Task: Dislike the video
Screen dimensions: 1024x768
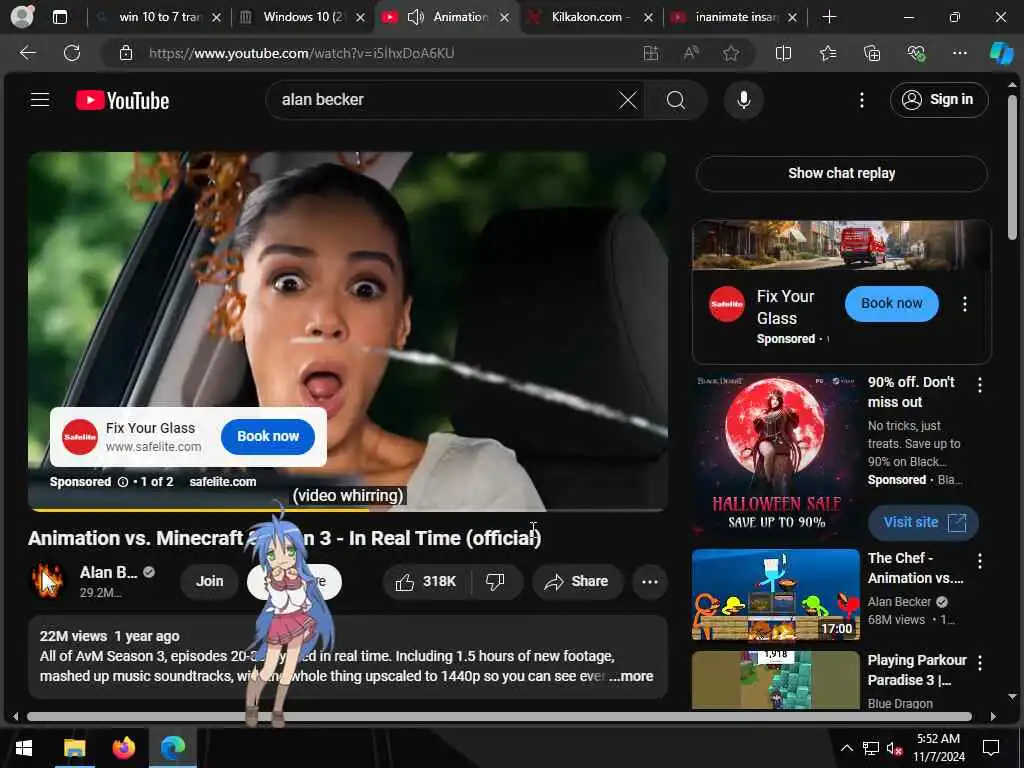Action: pos(496,581)
